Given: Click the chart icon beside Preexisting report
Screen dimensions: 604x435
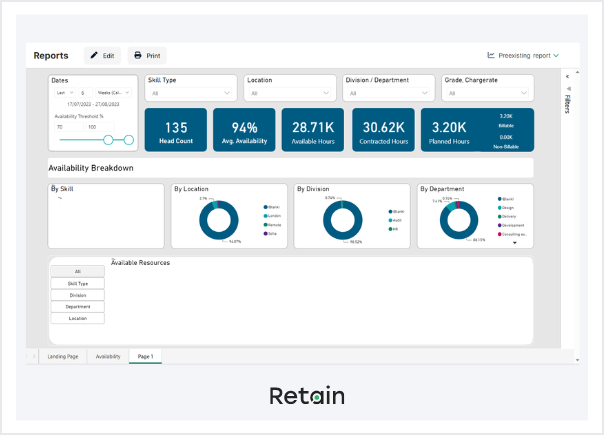Looking at the screenshot, I should point(491,56).
